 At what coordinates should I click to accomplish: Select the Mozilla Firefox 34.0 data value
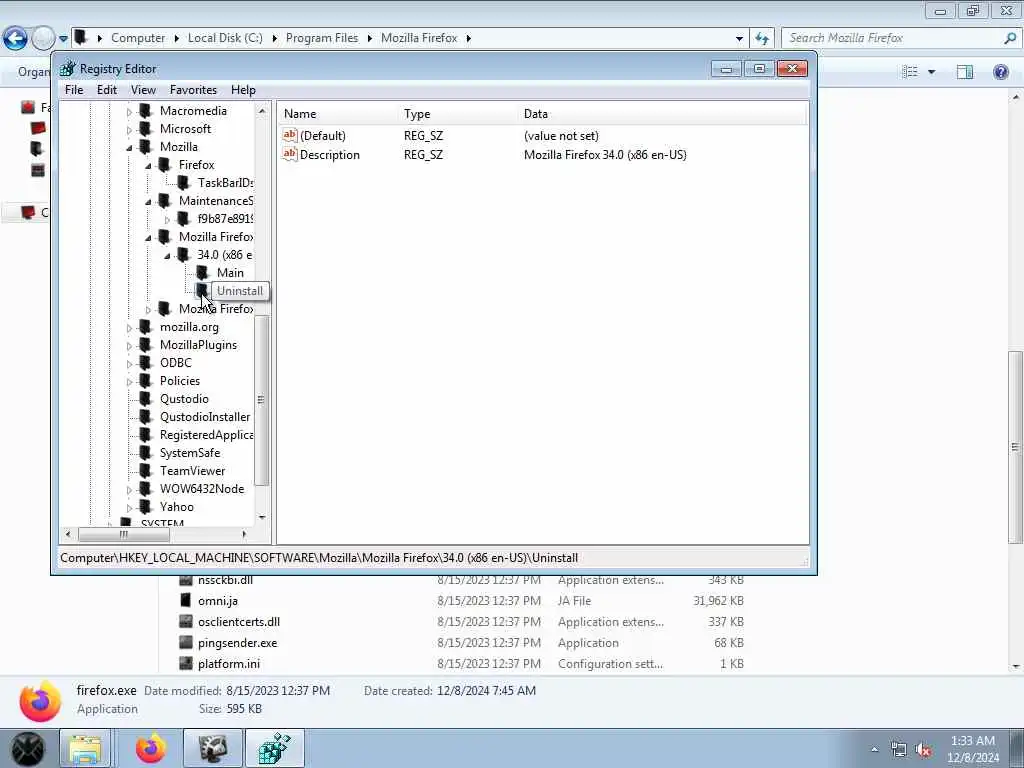[605, 155]
